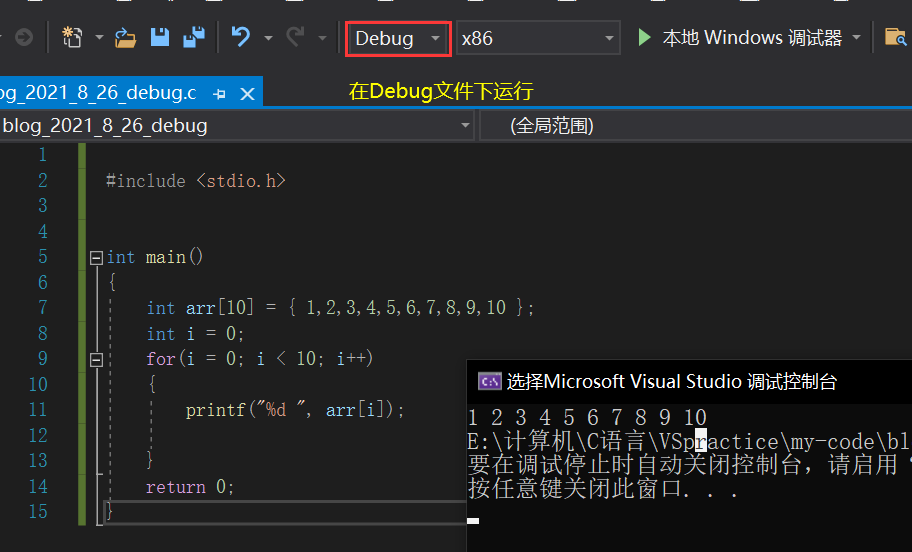The height and width of the screenshot is (552, 912).
Task: Click the E:\计算机\C语言 path in console
Action: 689,442
